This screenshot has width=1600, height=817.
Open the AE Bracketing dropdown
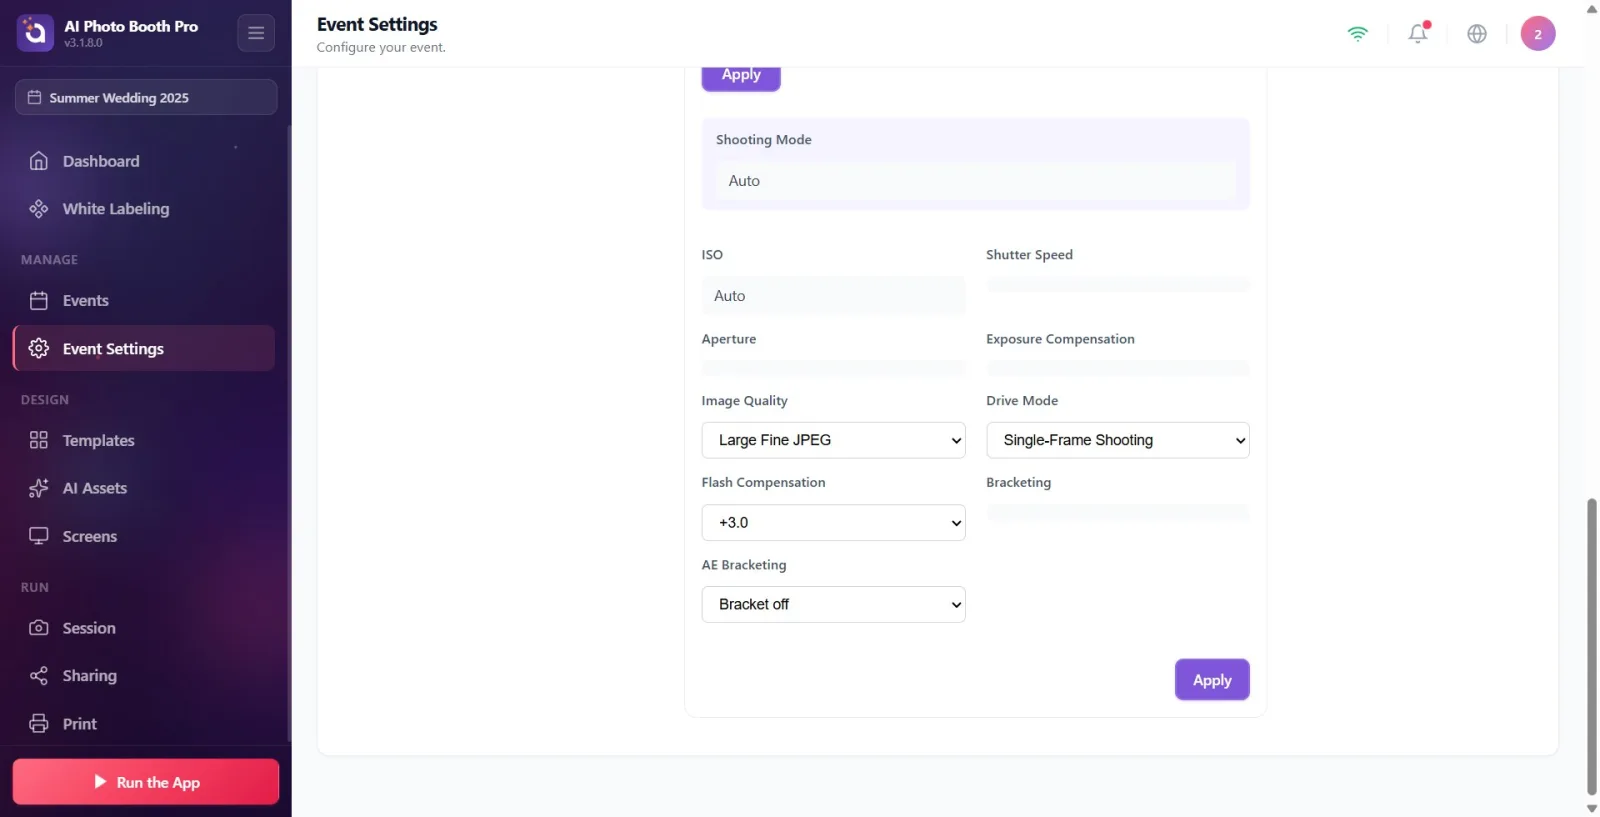pyautogui.click(x=833, y=605)
